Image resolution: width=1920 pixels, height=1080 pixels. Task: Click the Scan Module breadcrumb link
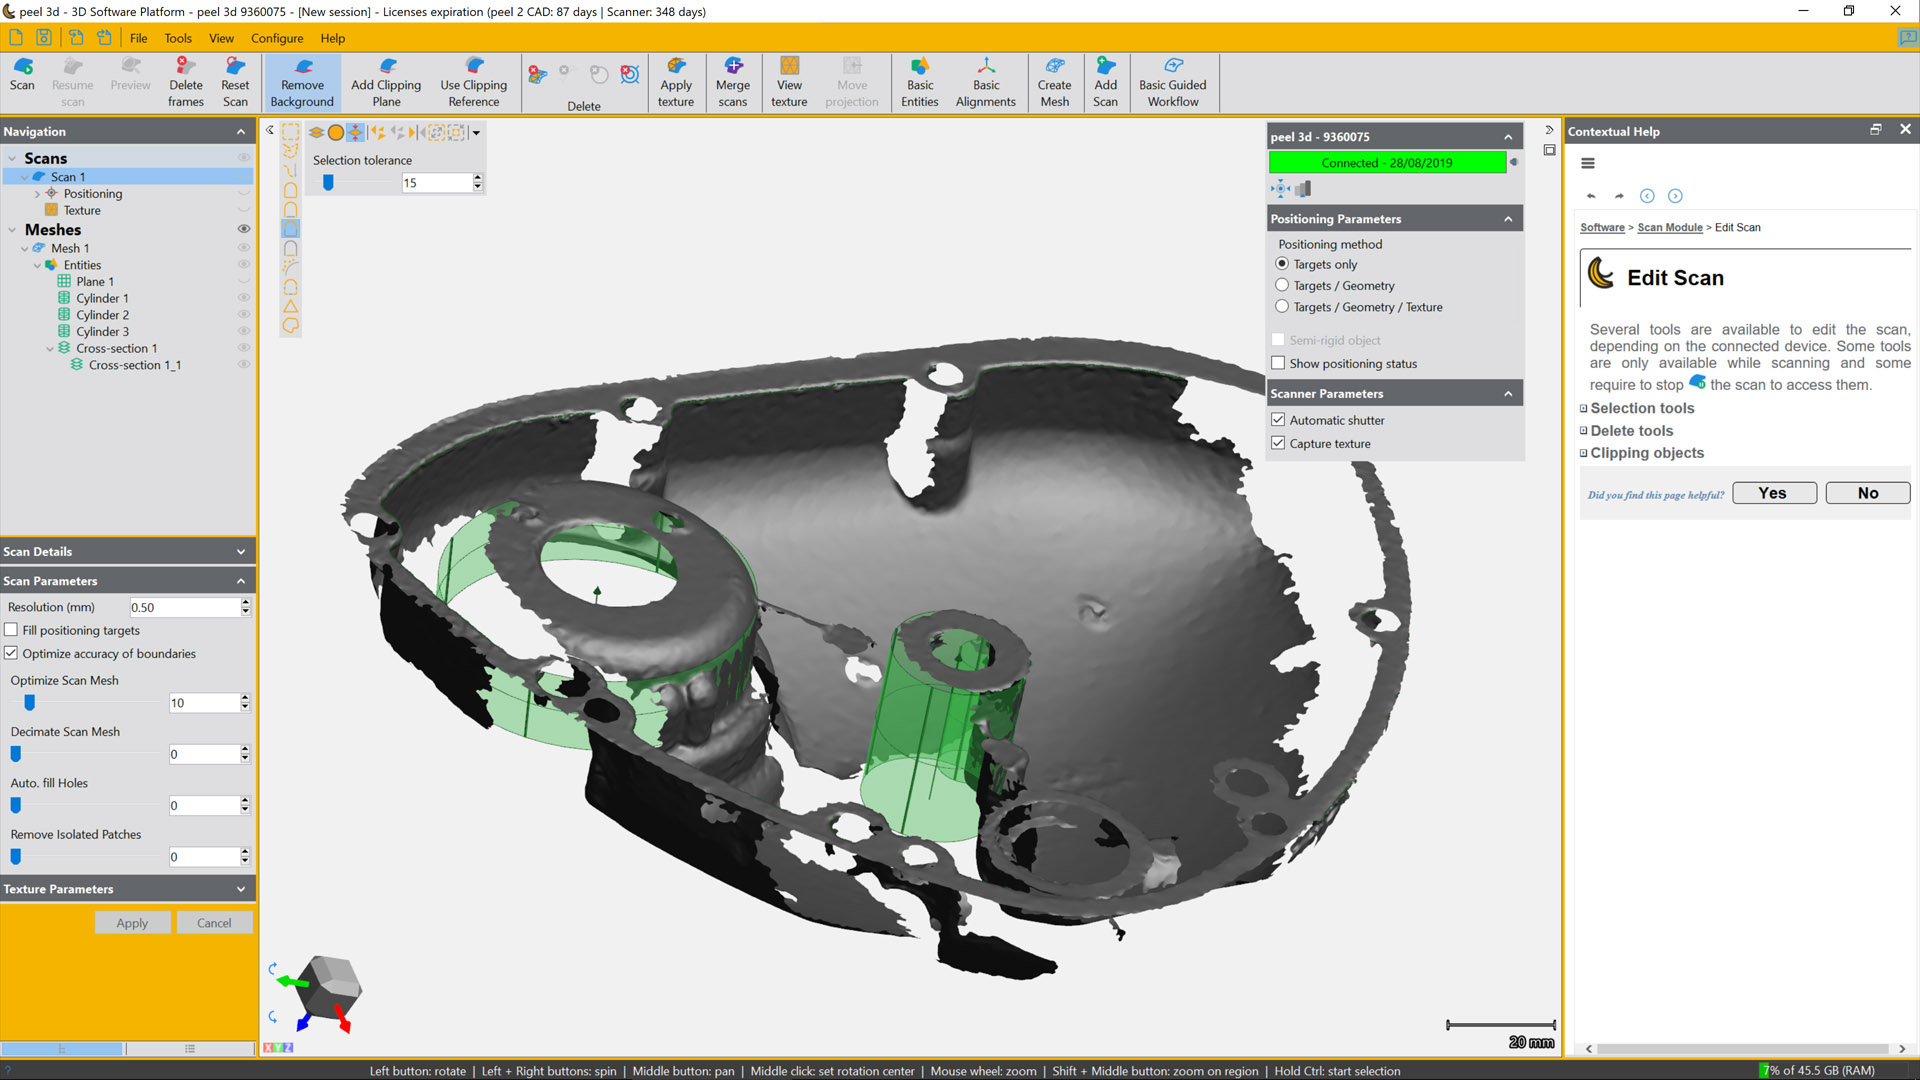point(1669,228)
